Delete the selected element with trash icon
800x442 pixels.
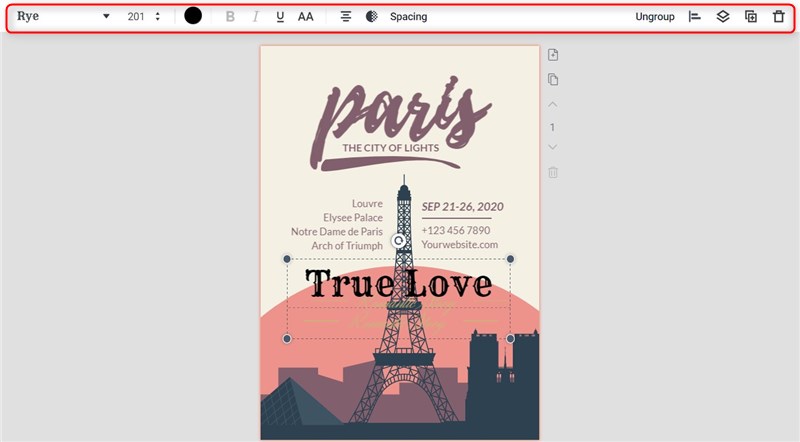pos(779,17)
